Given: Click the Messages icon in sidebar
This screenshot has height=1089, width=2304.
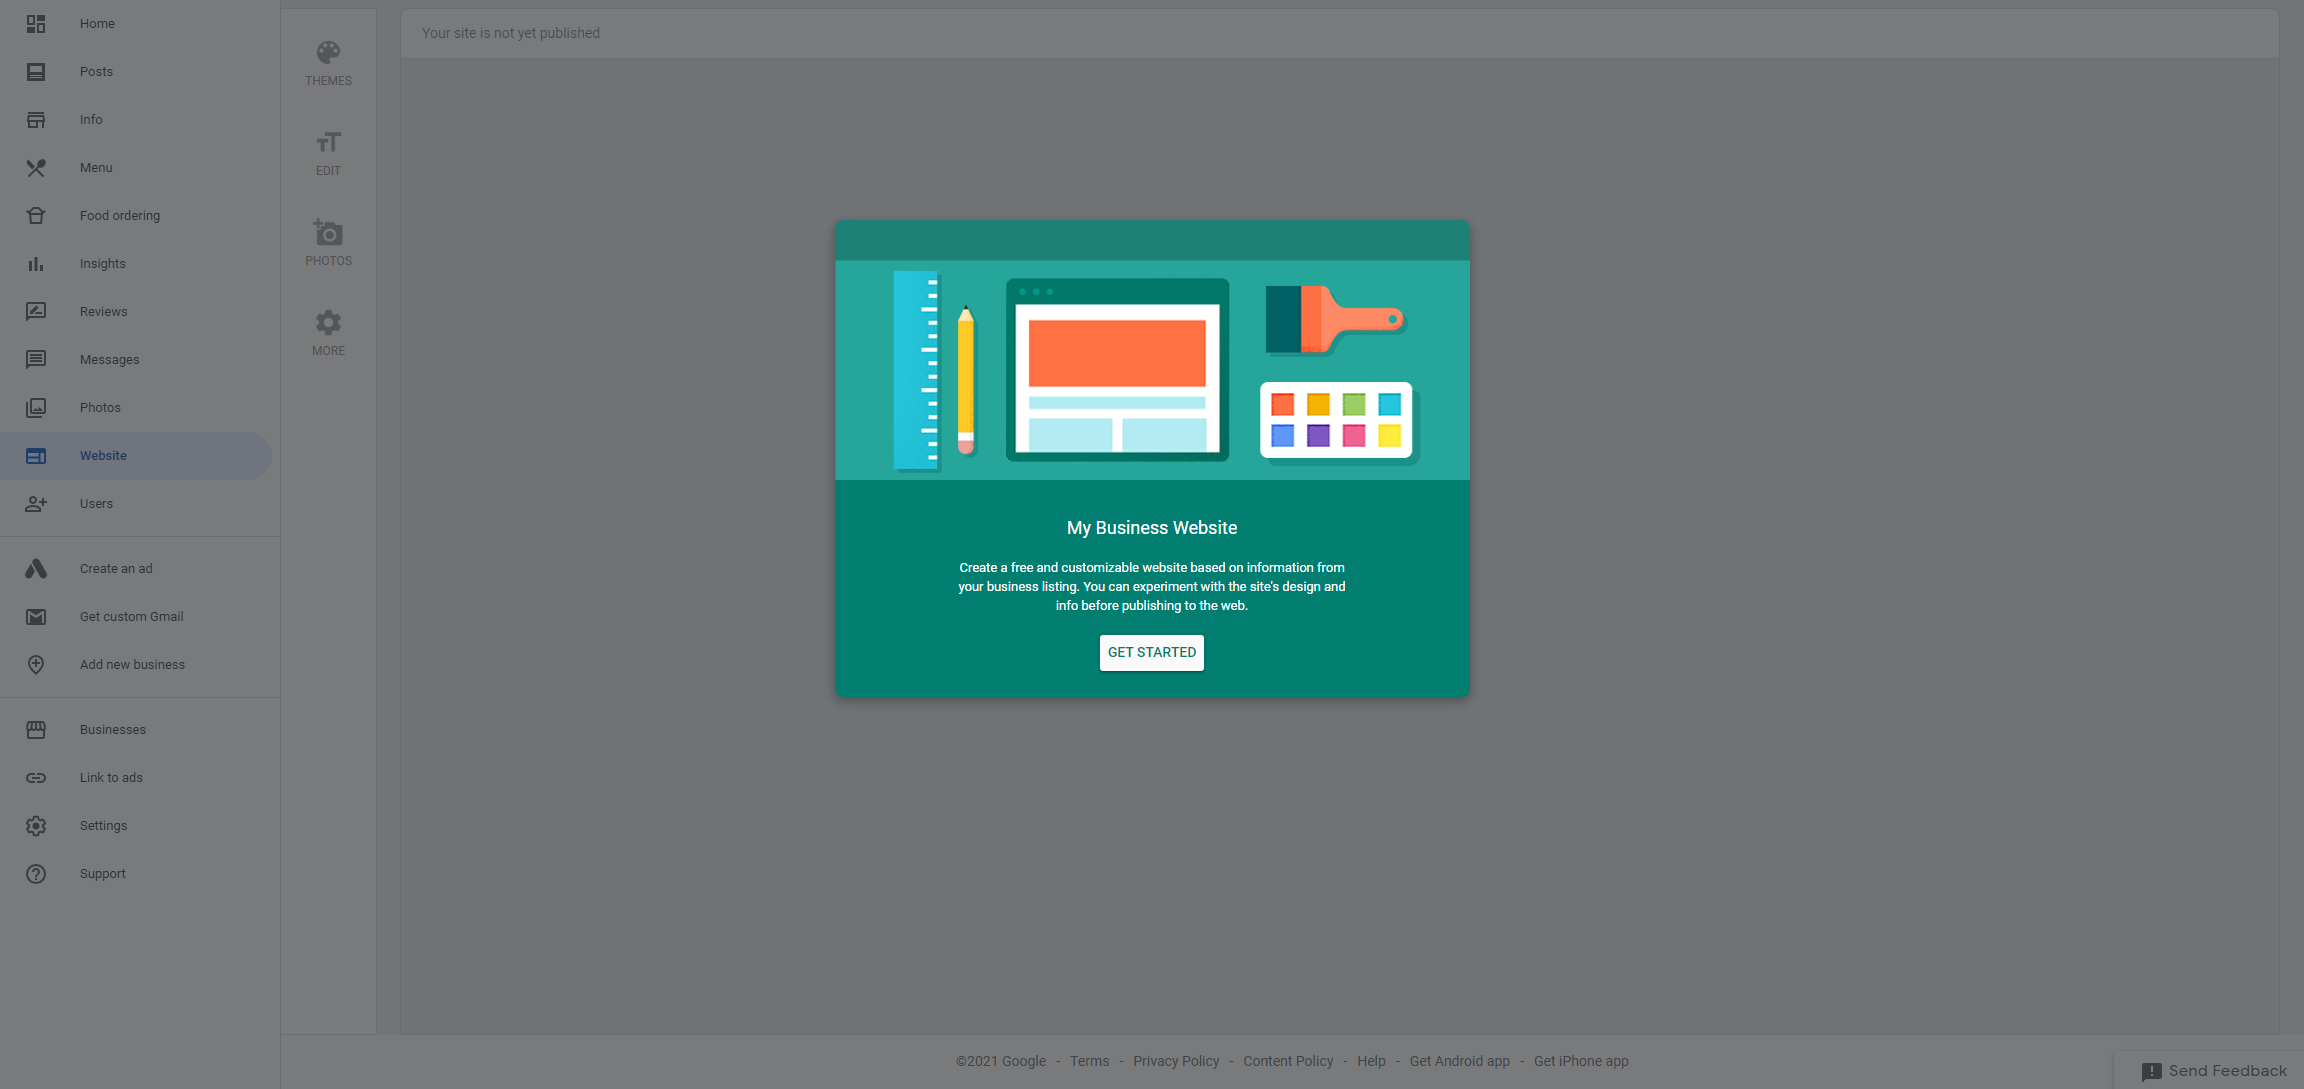Looking at the screenshot, I should pos(37,359).
